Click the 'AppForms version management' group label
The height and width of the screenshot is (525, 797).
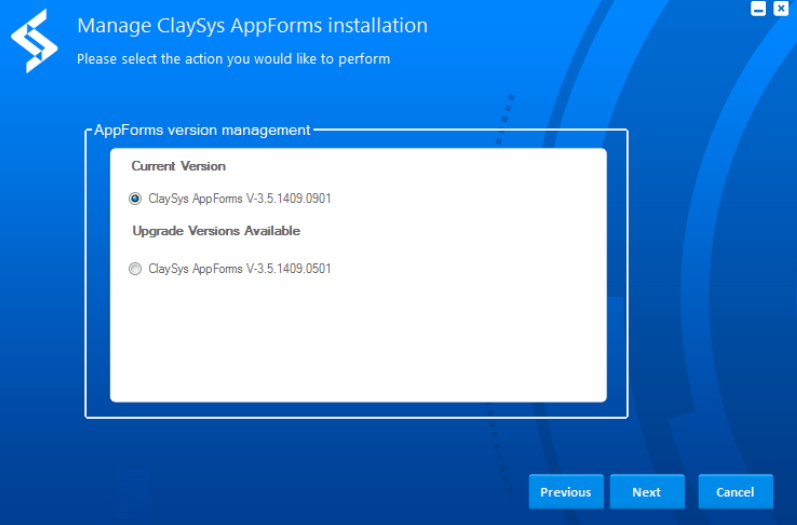coord(202,130)
